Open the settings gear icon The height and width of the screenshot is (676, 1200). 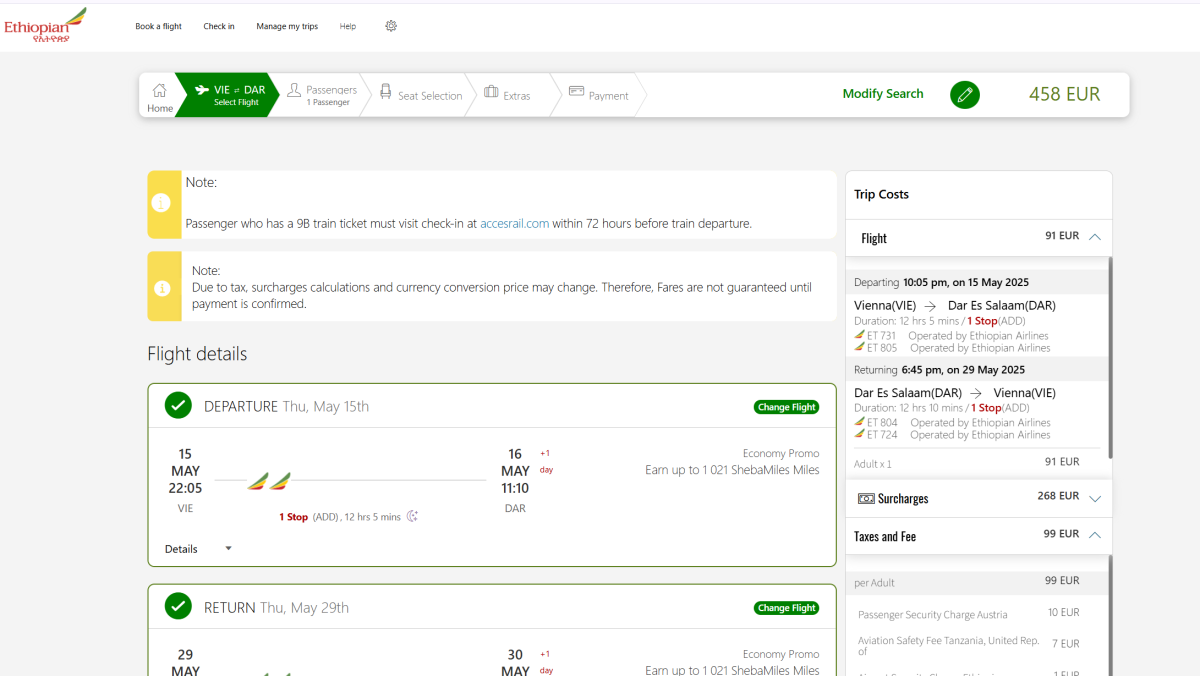391,26
